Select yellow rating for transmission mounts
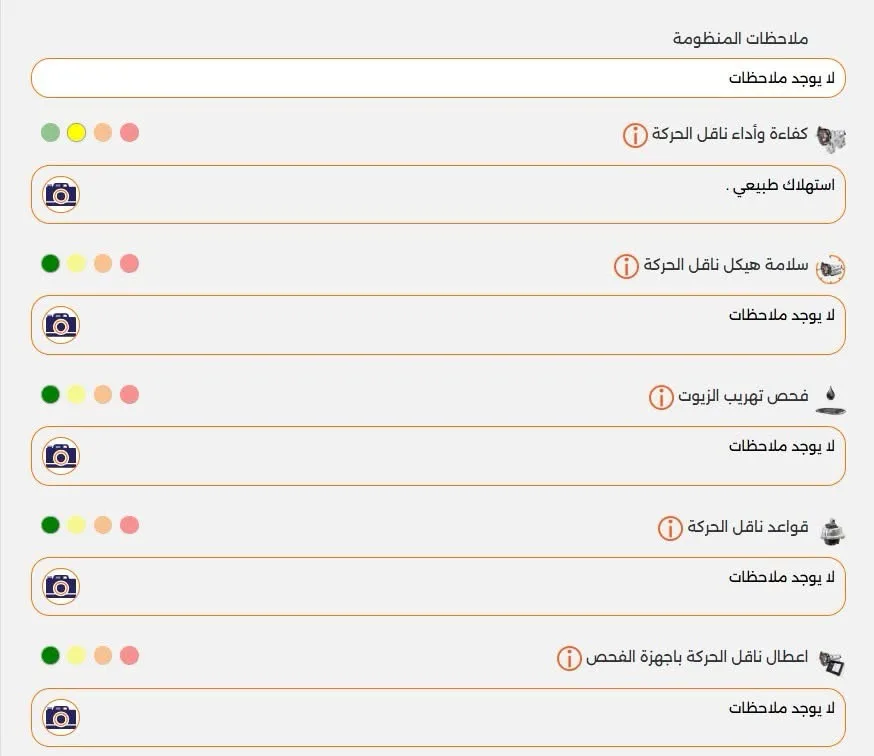The height and width of the screenshot is (756, 874). (x=76, y=525)
